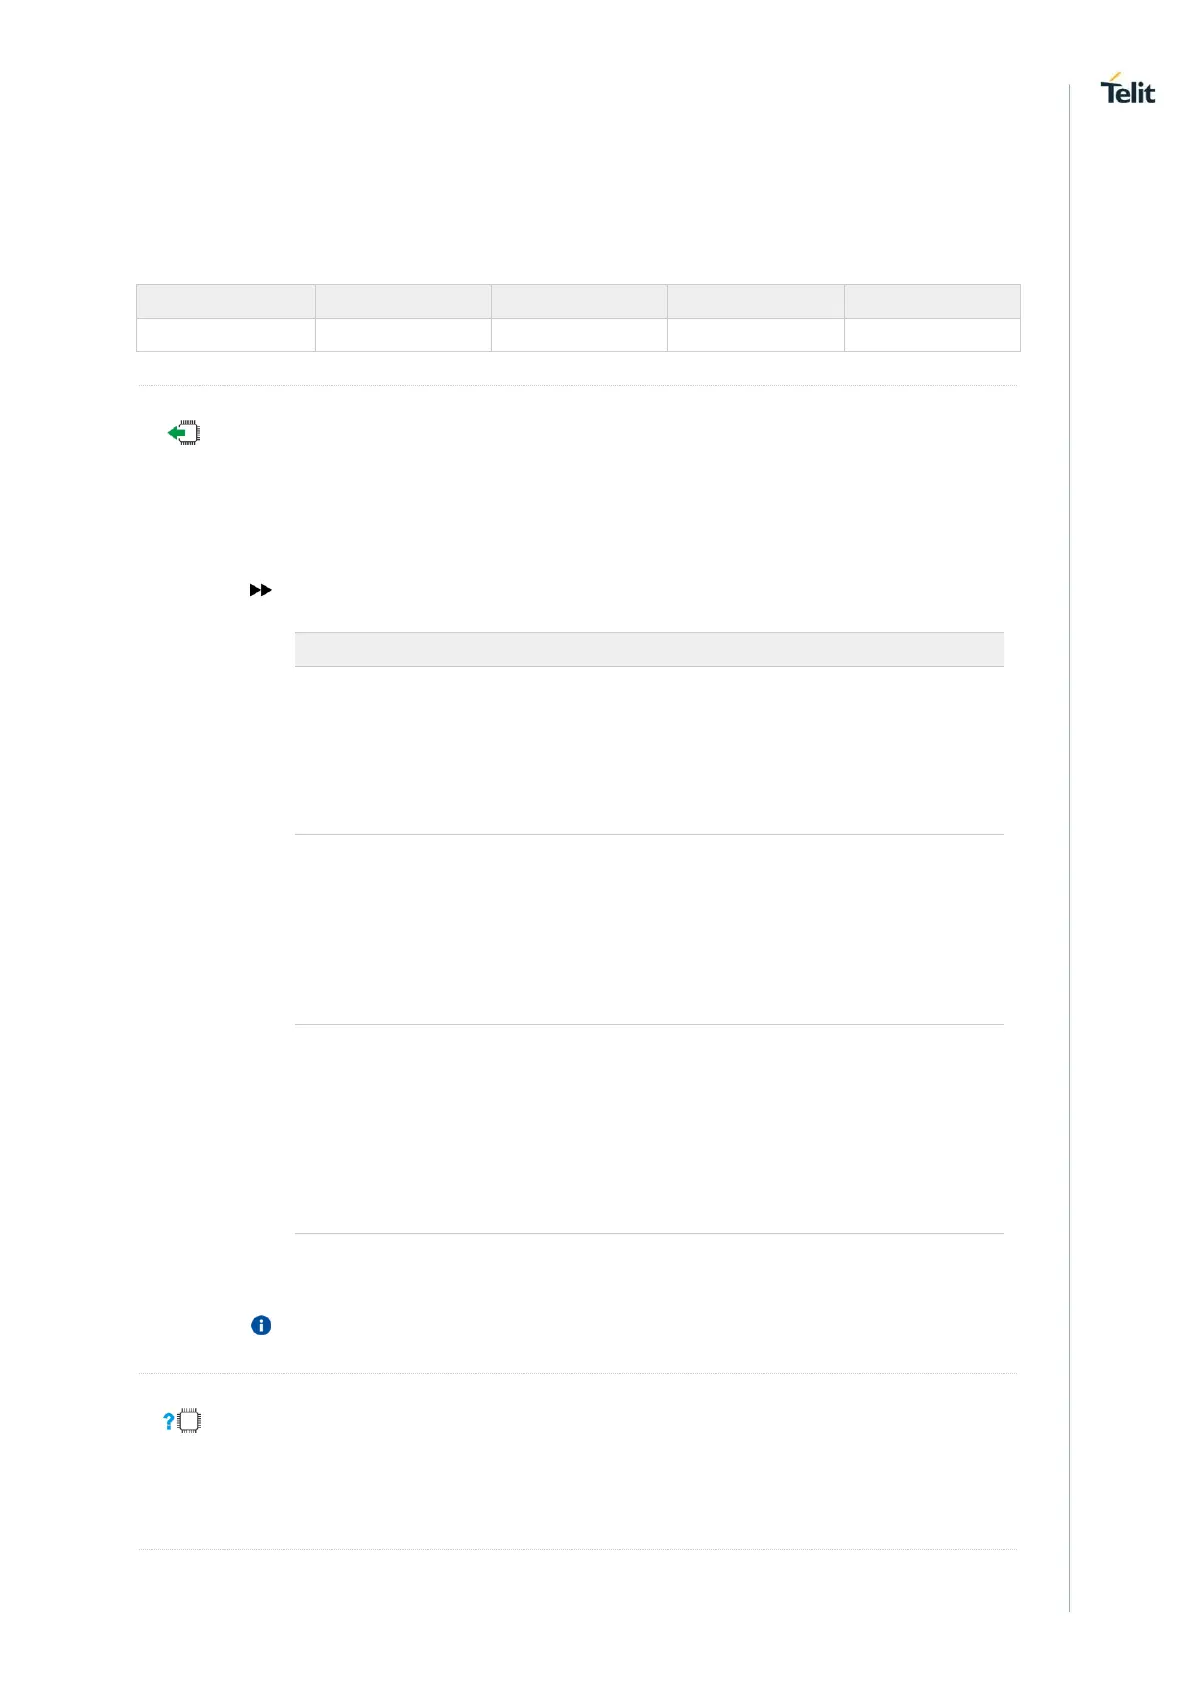Click third blank row of the lower table
The height and width of the screenshot is (1684, 1191).
pyautogui.click(x=649, y=1128)
